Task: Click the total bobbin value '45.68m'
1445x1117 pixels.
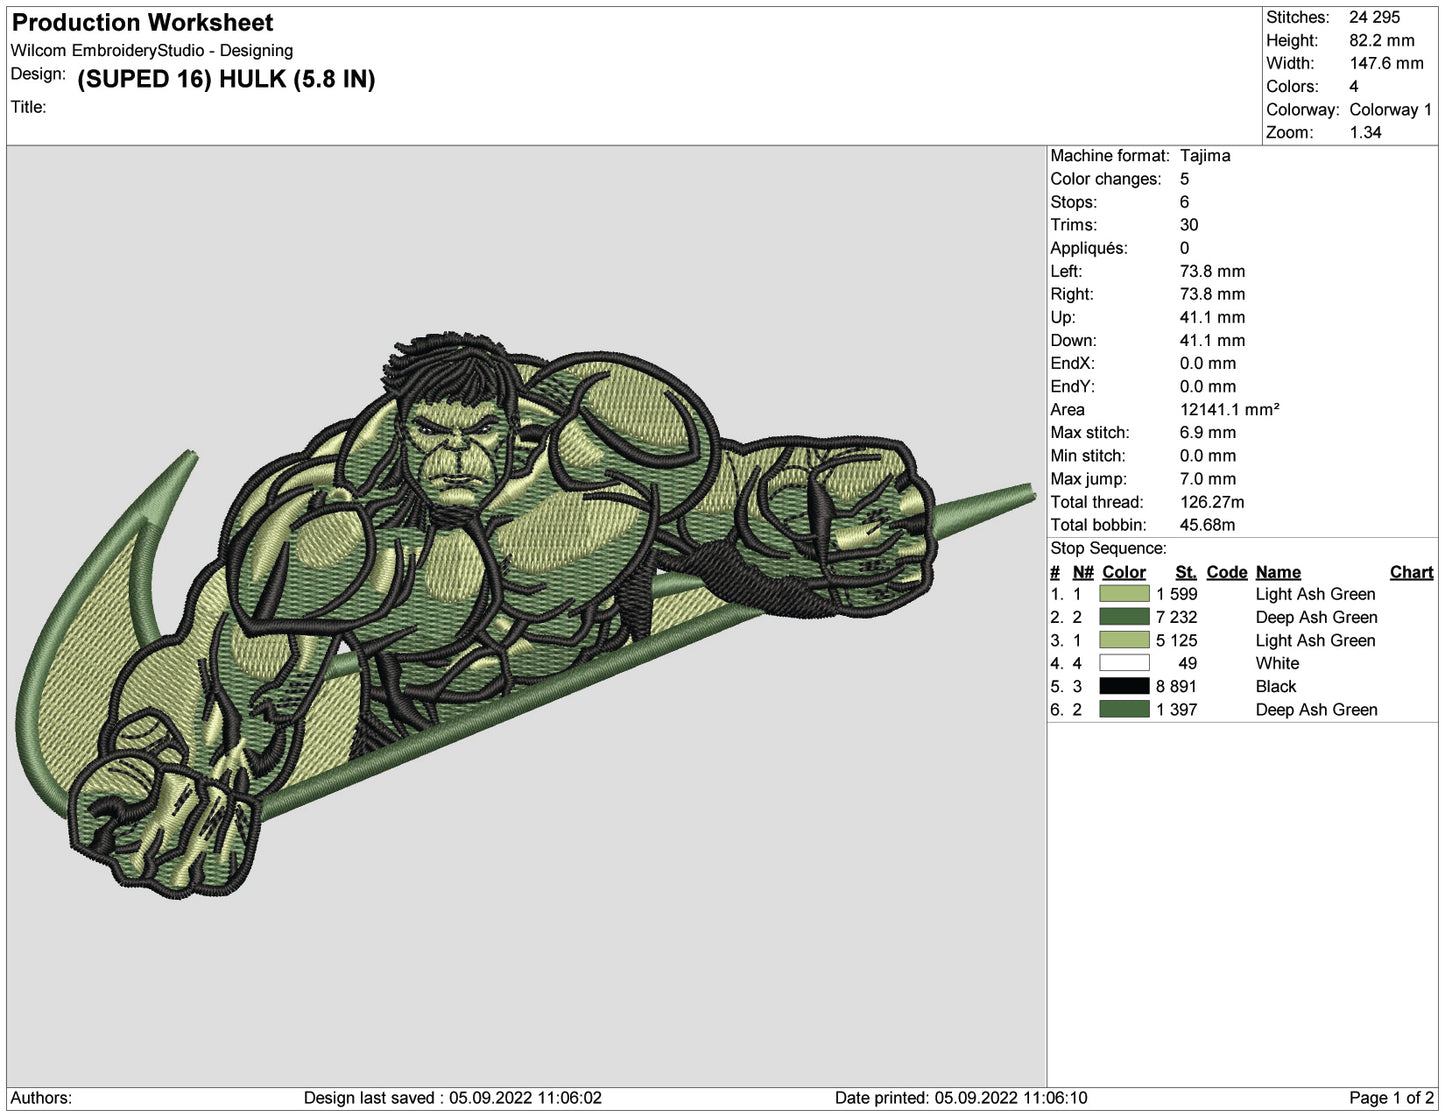Action: point(1207,524)
